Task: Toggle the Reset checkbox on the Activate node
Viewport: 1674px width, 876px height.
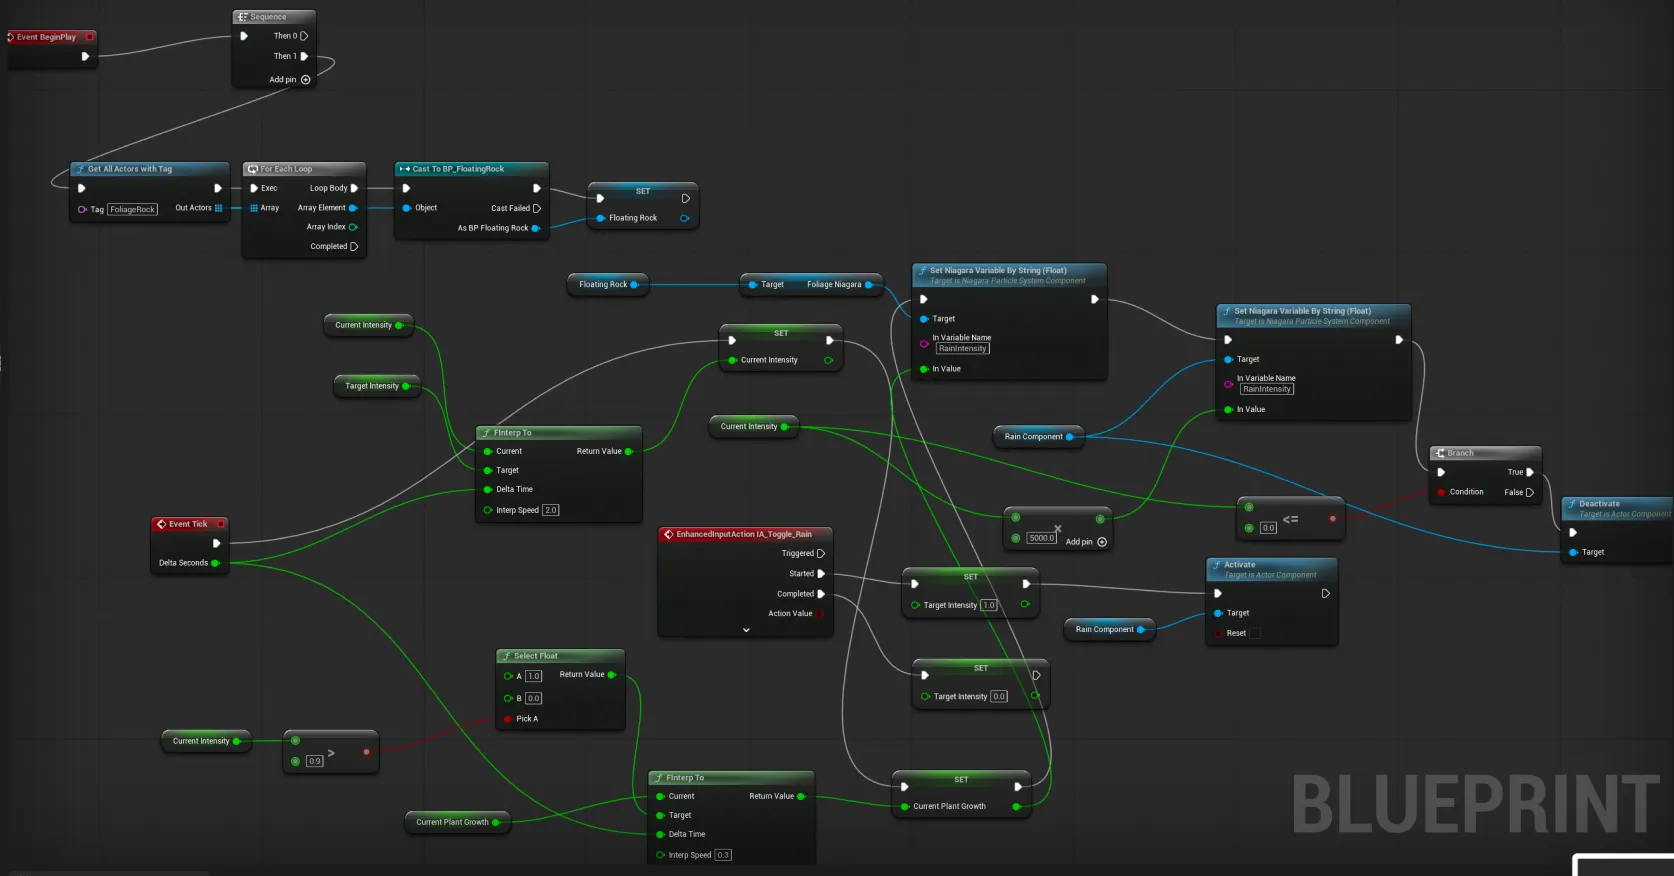Action: pos(1255,633)
